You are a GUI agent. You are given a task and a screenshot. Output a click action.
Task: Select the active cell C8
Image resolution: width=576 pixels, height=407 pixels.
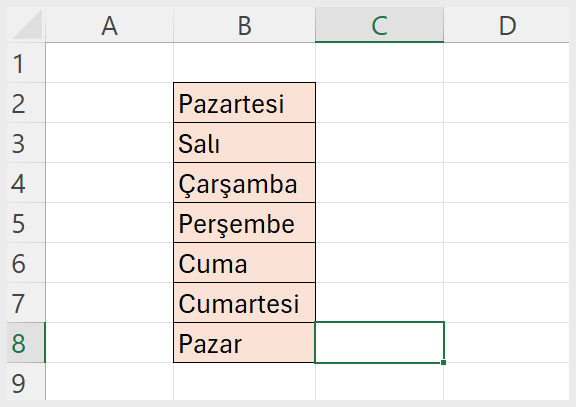click(379, 343)
